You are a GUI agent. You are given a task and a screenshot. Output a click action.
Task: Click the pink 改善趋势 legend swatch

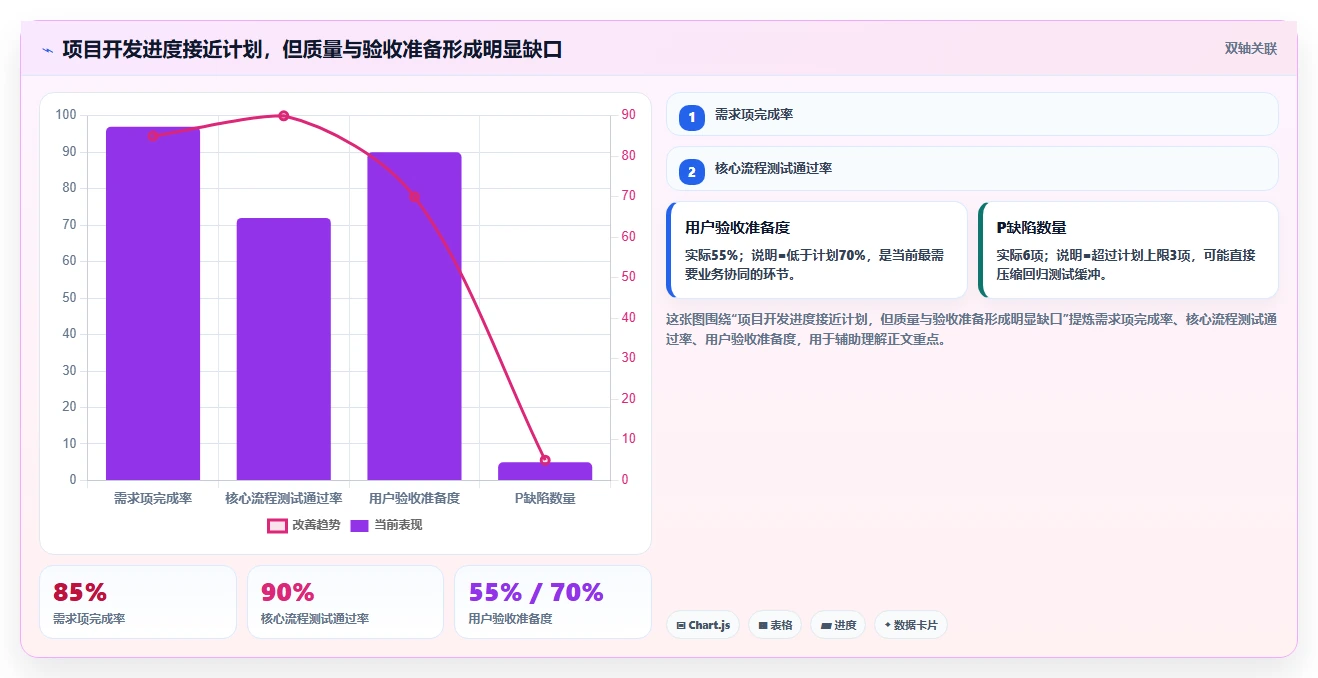click(277, 525)
